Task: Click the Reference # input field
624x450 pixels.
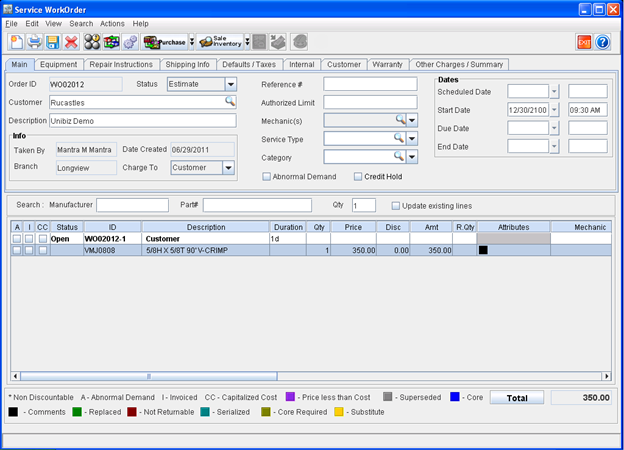Action: click(x=370, y=84)
